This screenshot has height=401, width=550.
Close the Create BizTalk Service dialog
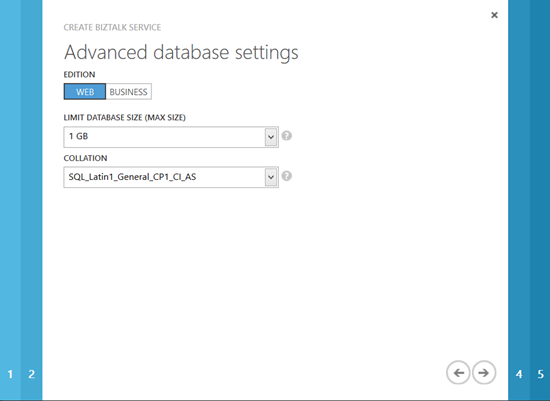(x=494, y=15)
